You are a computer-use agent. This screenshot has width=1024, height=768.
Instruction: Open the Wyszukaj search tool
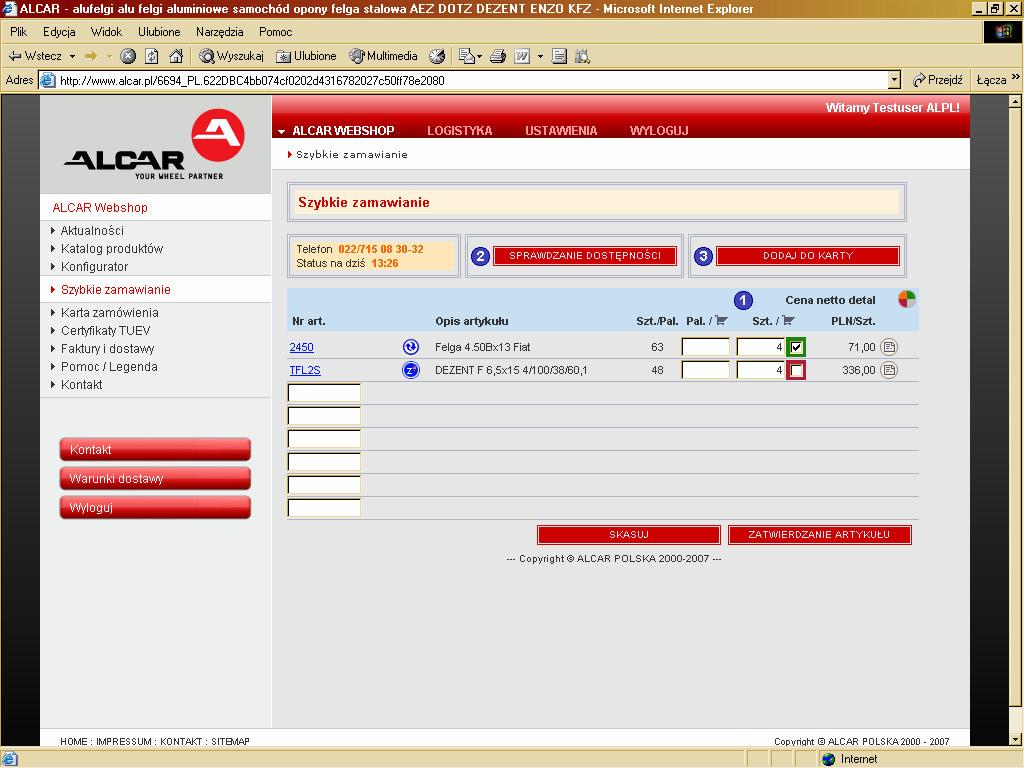232,56
